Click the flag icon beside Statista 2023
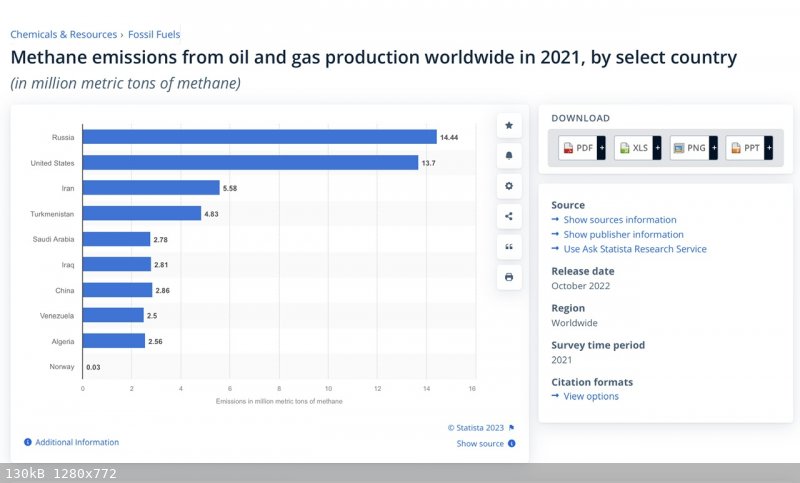Screen dimensions: 800x483 pyautogui.click(x=512, y=428)
